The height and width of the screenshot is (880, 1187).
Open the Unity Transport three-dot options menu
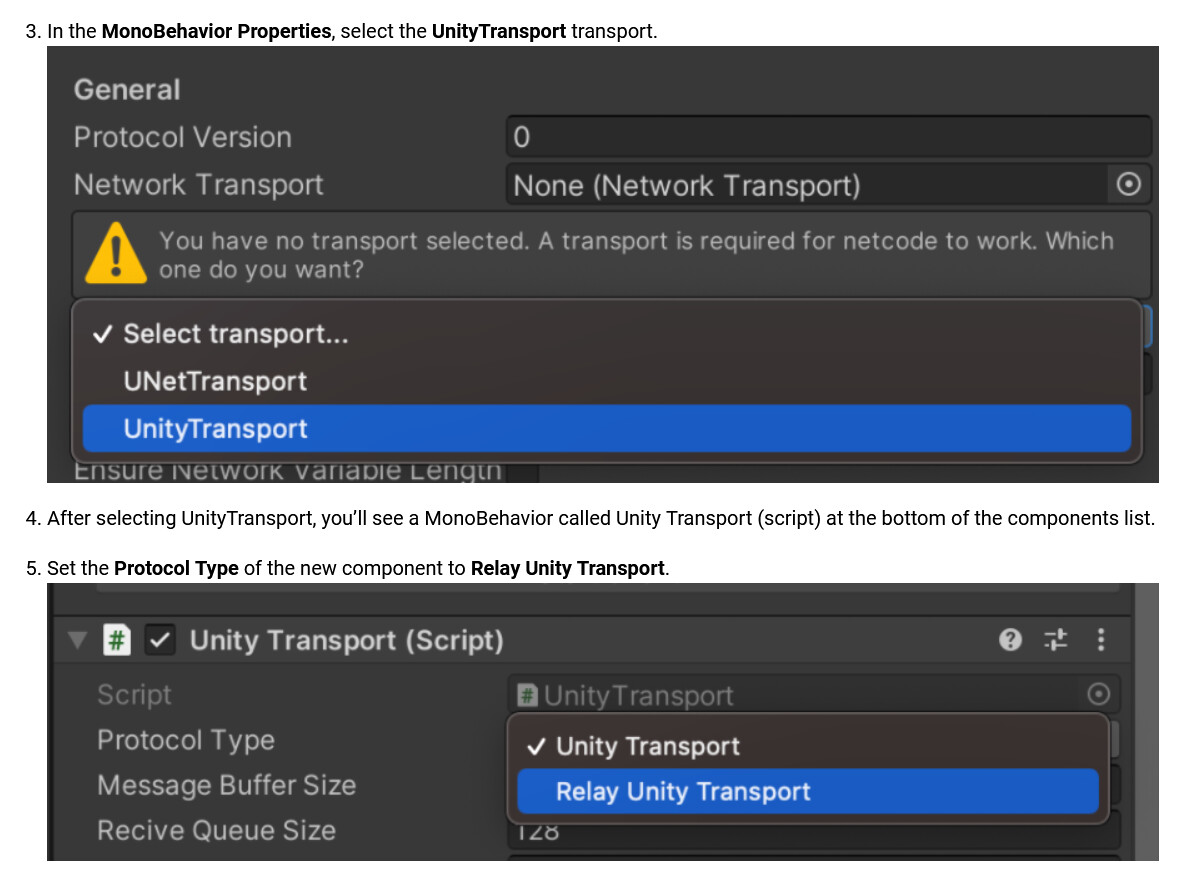pos(1099,640)
